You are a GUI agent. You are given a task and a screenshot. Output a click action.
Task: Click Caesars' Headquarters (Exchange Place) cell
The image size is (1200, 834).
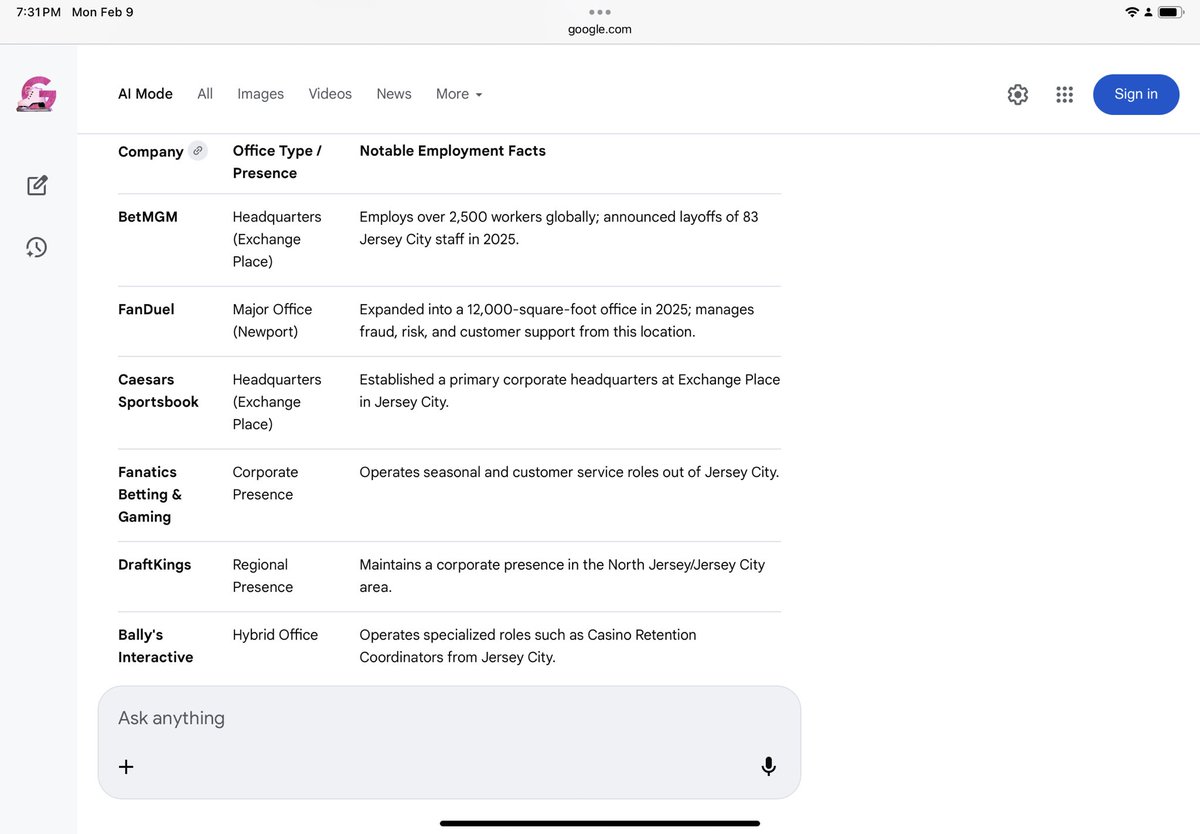point(277,402)
